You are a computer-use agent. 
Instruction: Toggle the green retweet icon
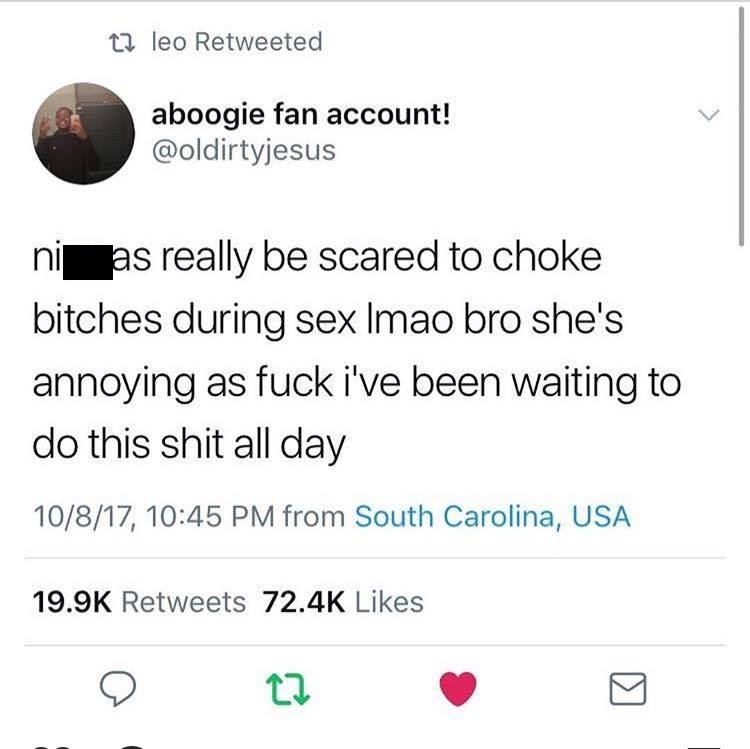(287, 689)
